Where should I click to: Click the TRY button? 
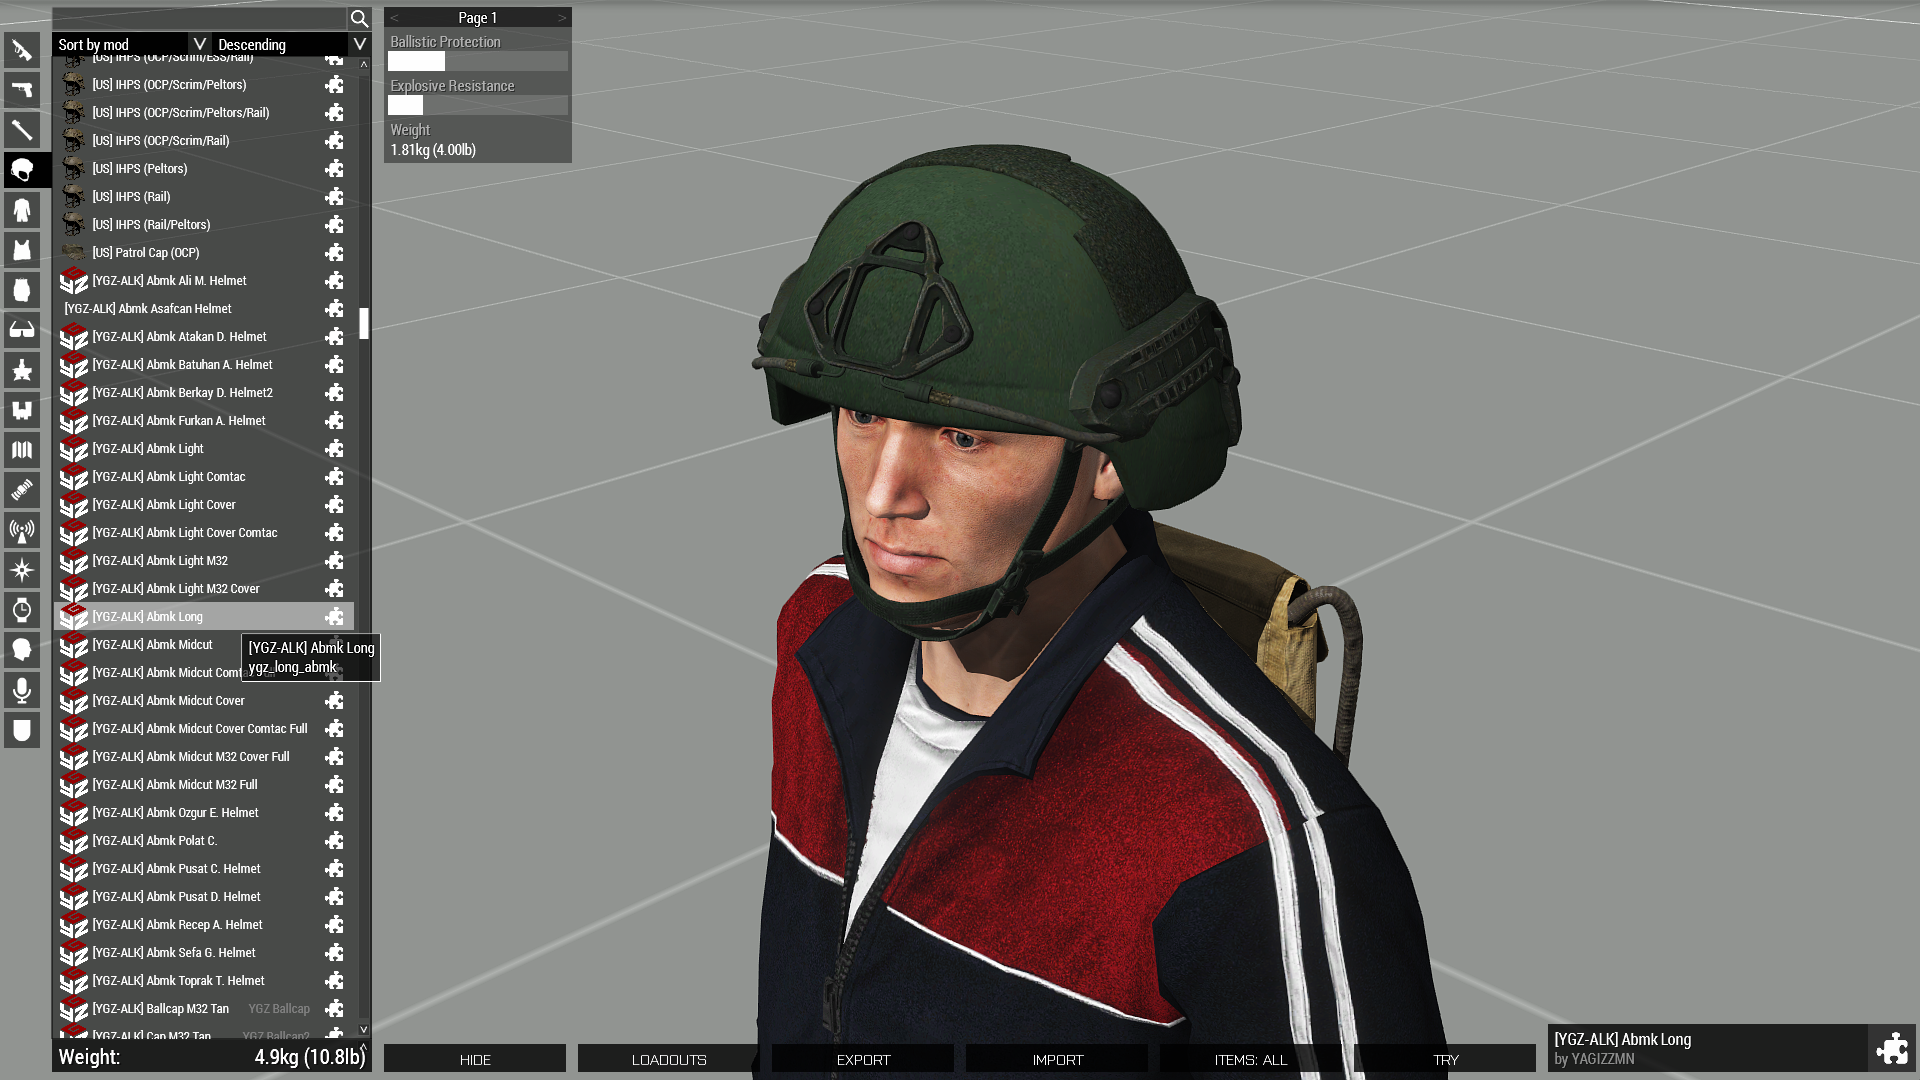1445,1059
